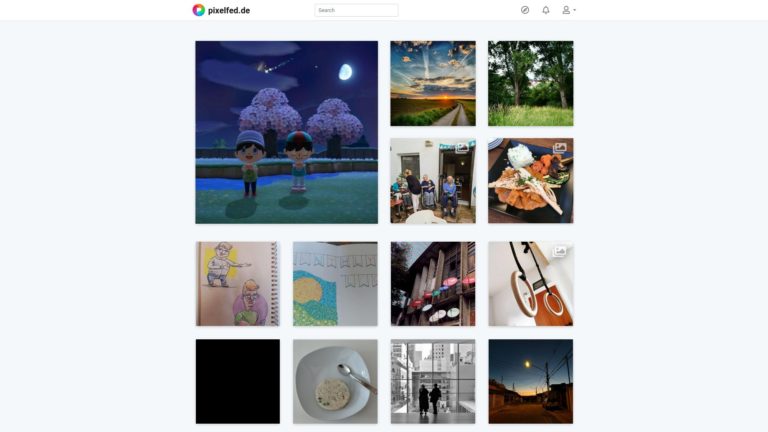Open the solid black image post

238,382
